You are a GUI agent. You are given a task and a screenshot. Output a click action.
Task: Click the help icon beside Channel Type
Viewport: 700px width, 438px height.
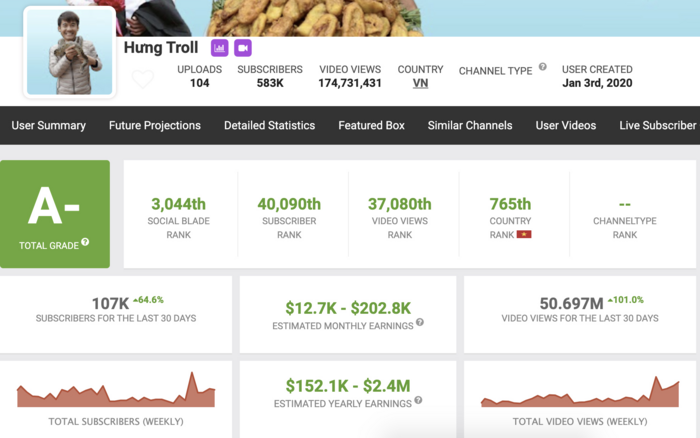pyautogui.click(x=543, y=67)
